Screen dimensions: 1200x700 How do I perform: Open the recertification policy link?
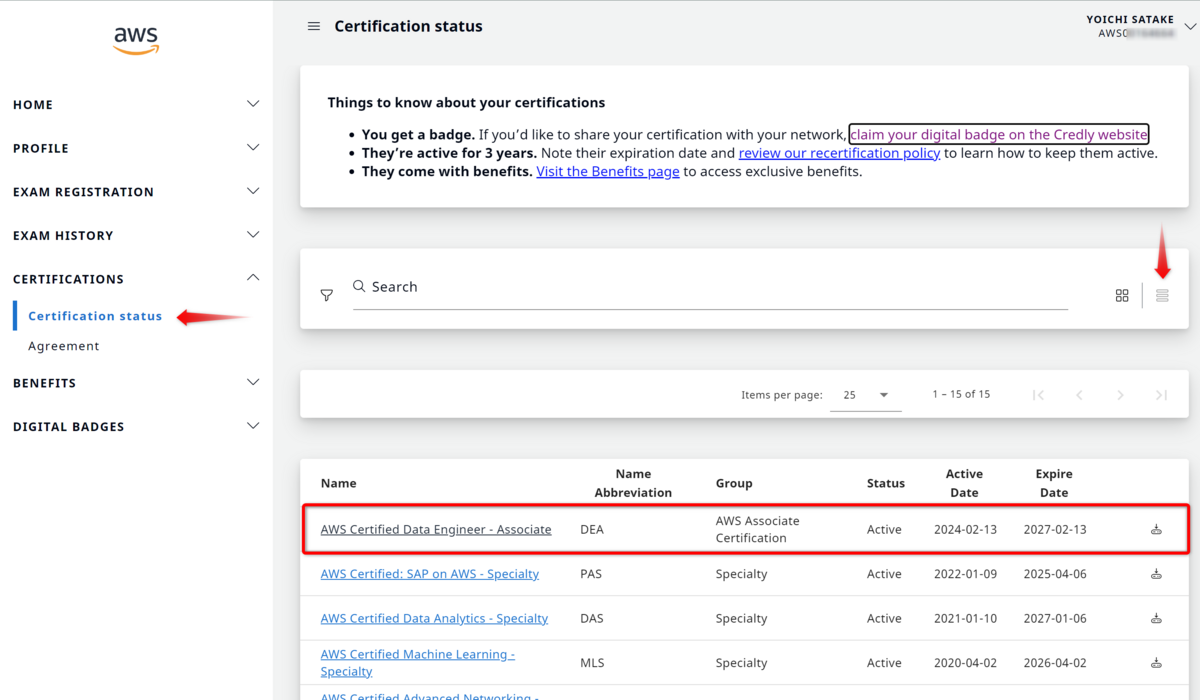(839, 152)
